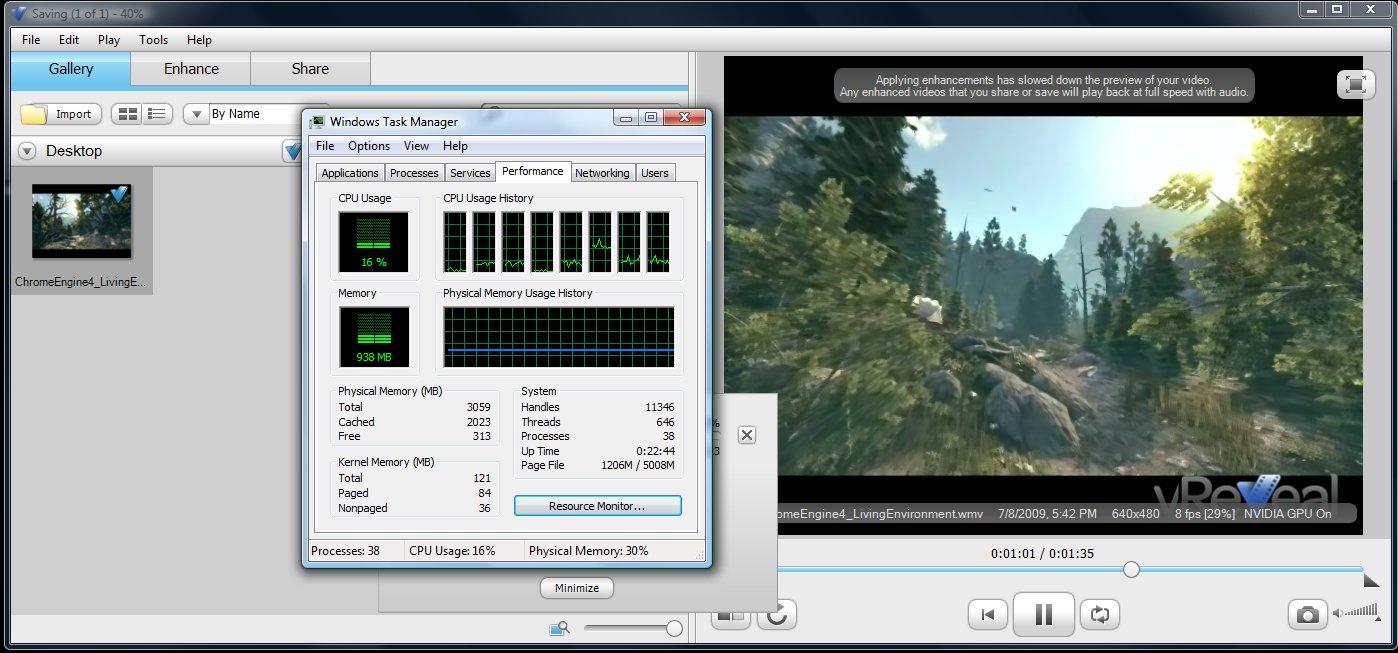The height and width of the screenshot is (653, 1398).
Task: Click the first CPU Usage History graph
Action: (455, 241)
